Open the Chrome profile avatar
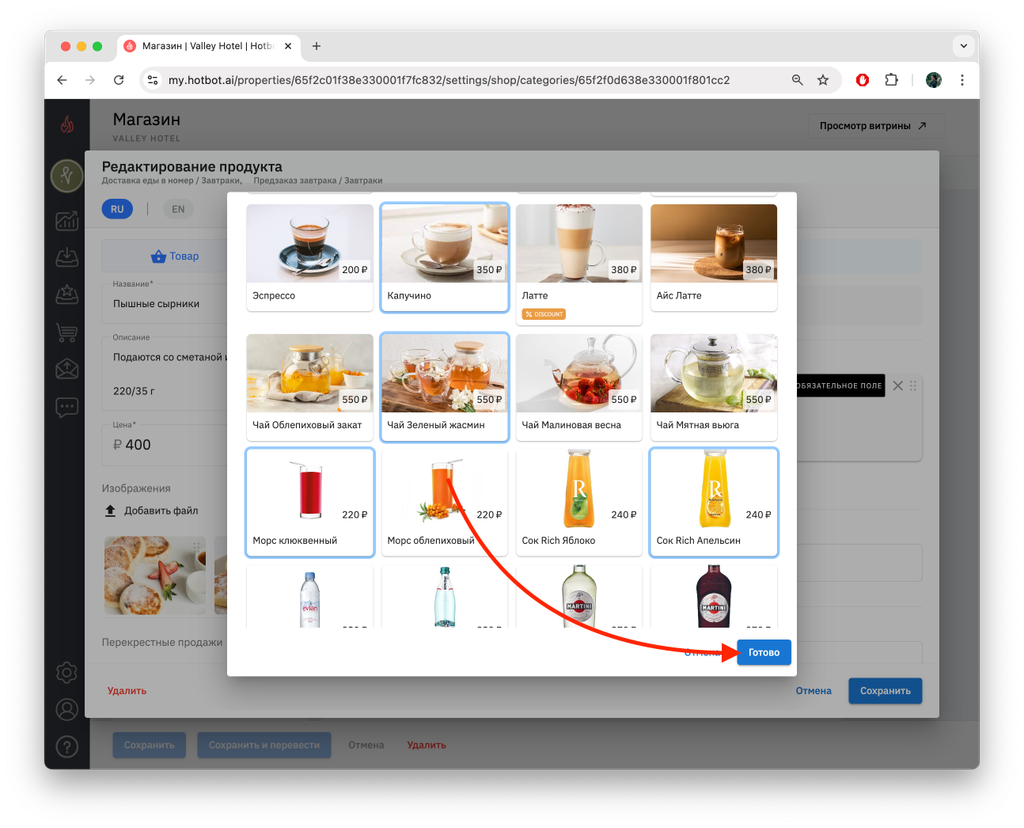 tap(934, 80)
